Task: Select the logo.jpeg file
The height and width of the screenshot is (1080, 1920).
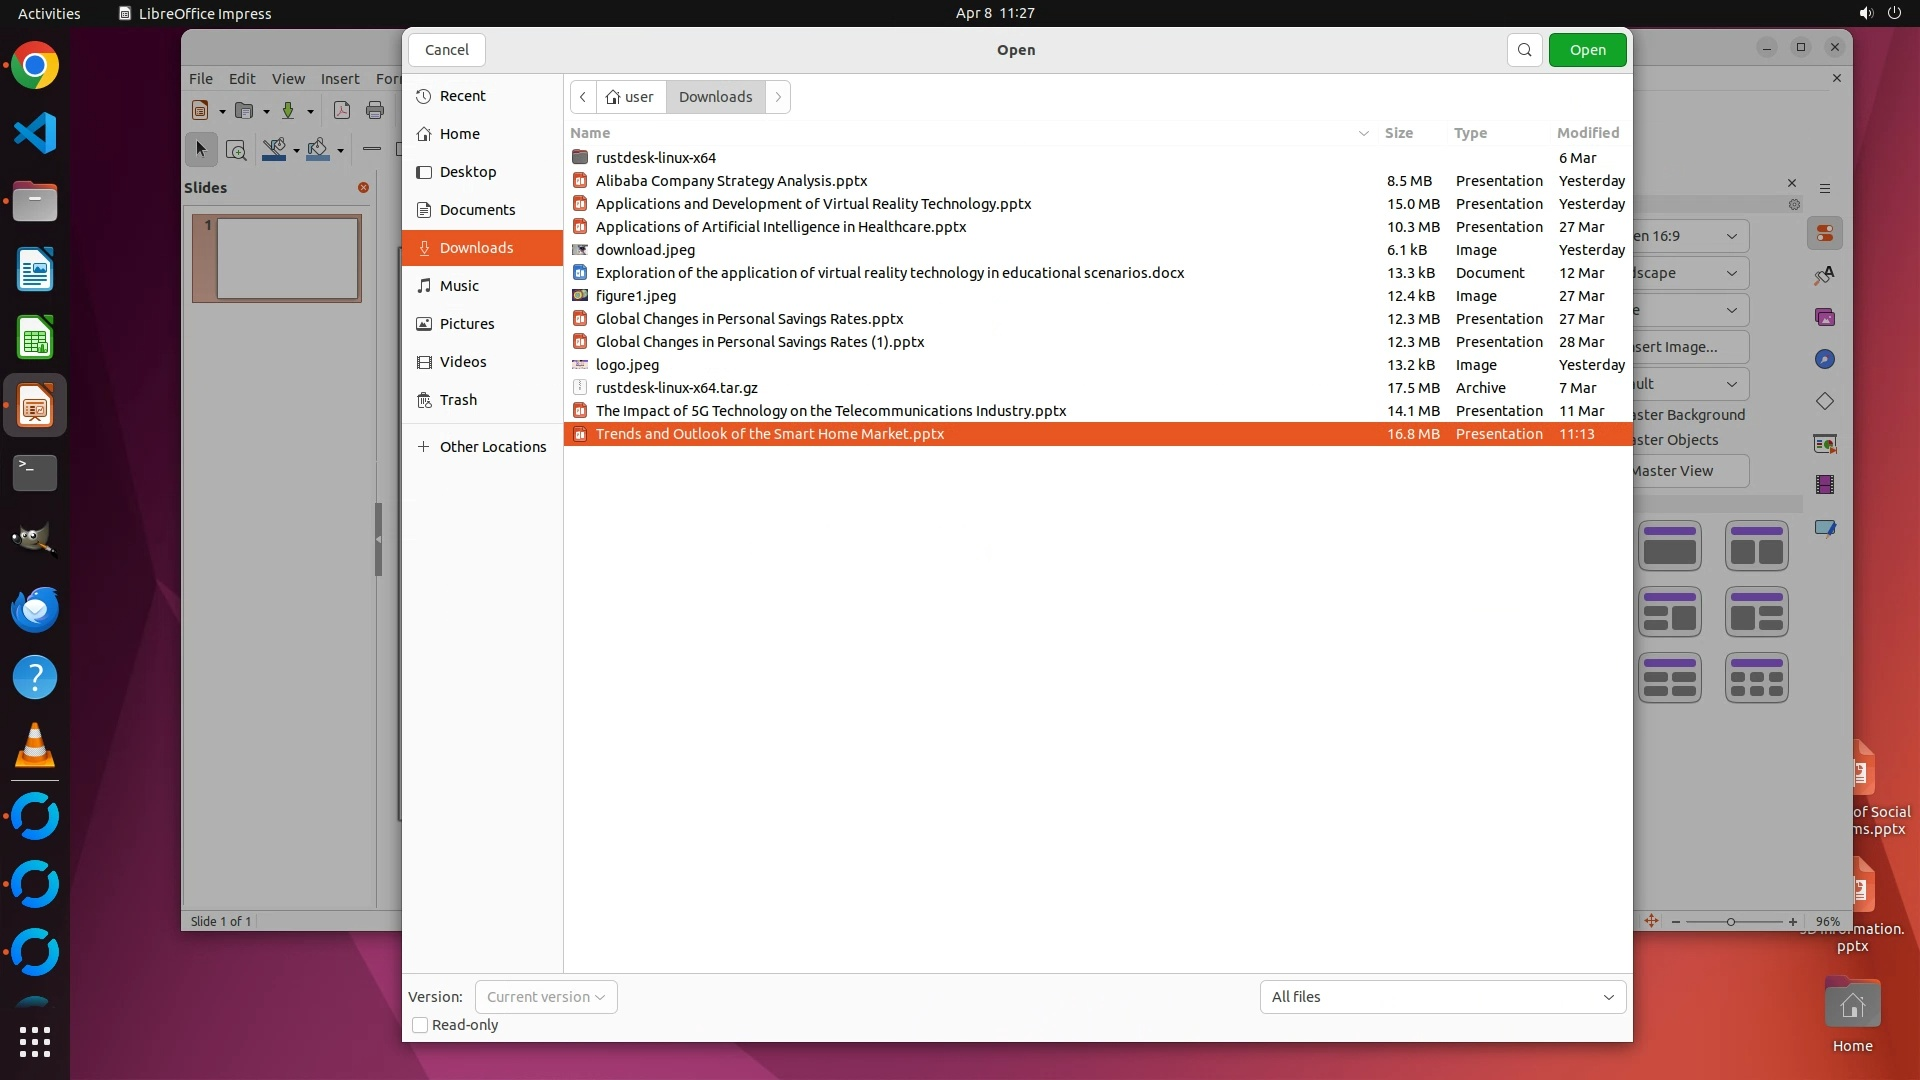Action: tap(627, 365)
